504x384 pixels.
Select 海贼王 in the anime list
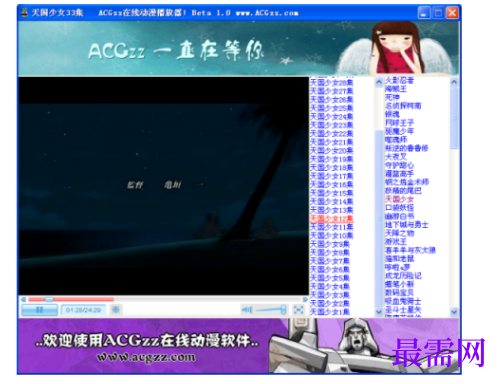coord(396,89)
